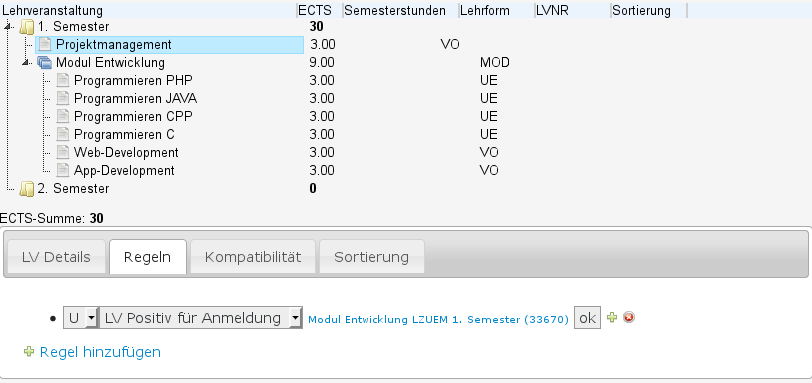Click the 2. Semester folder icon

[26, 189]
